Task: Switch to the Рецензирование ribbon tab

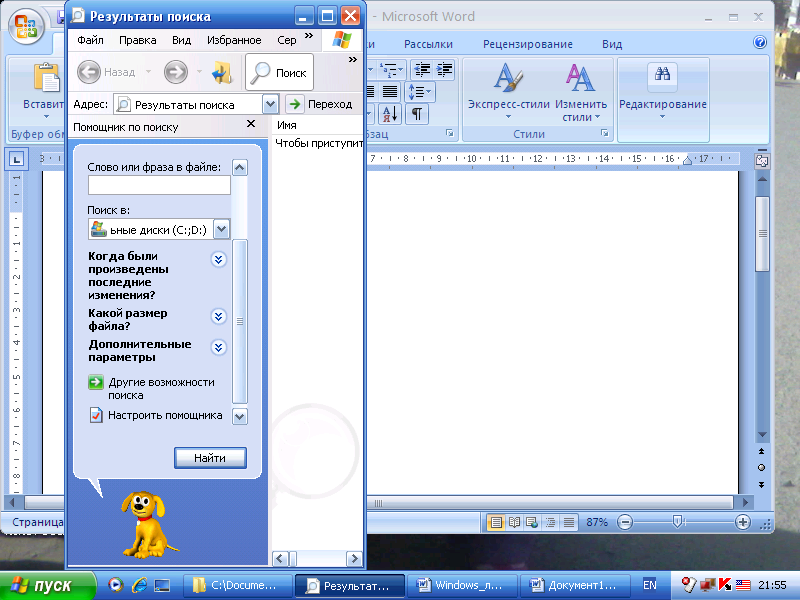Action: click(x=528, y=44)
